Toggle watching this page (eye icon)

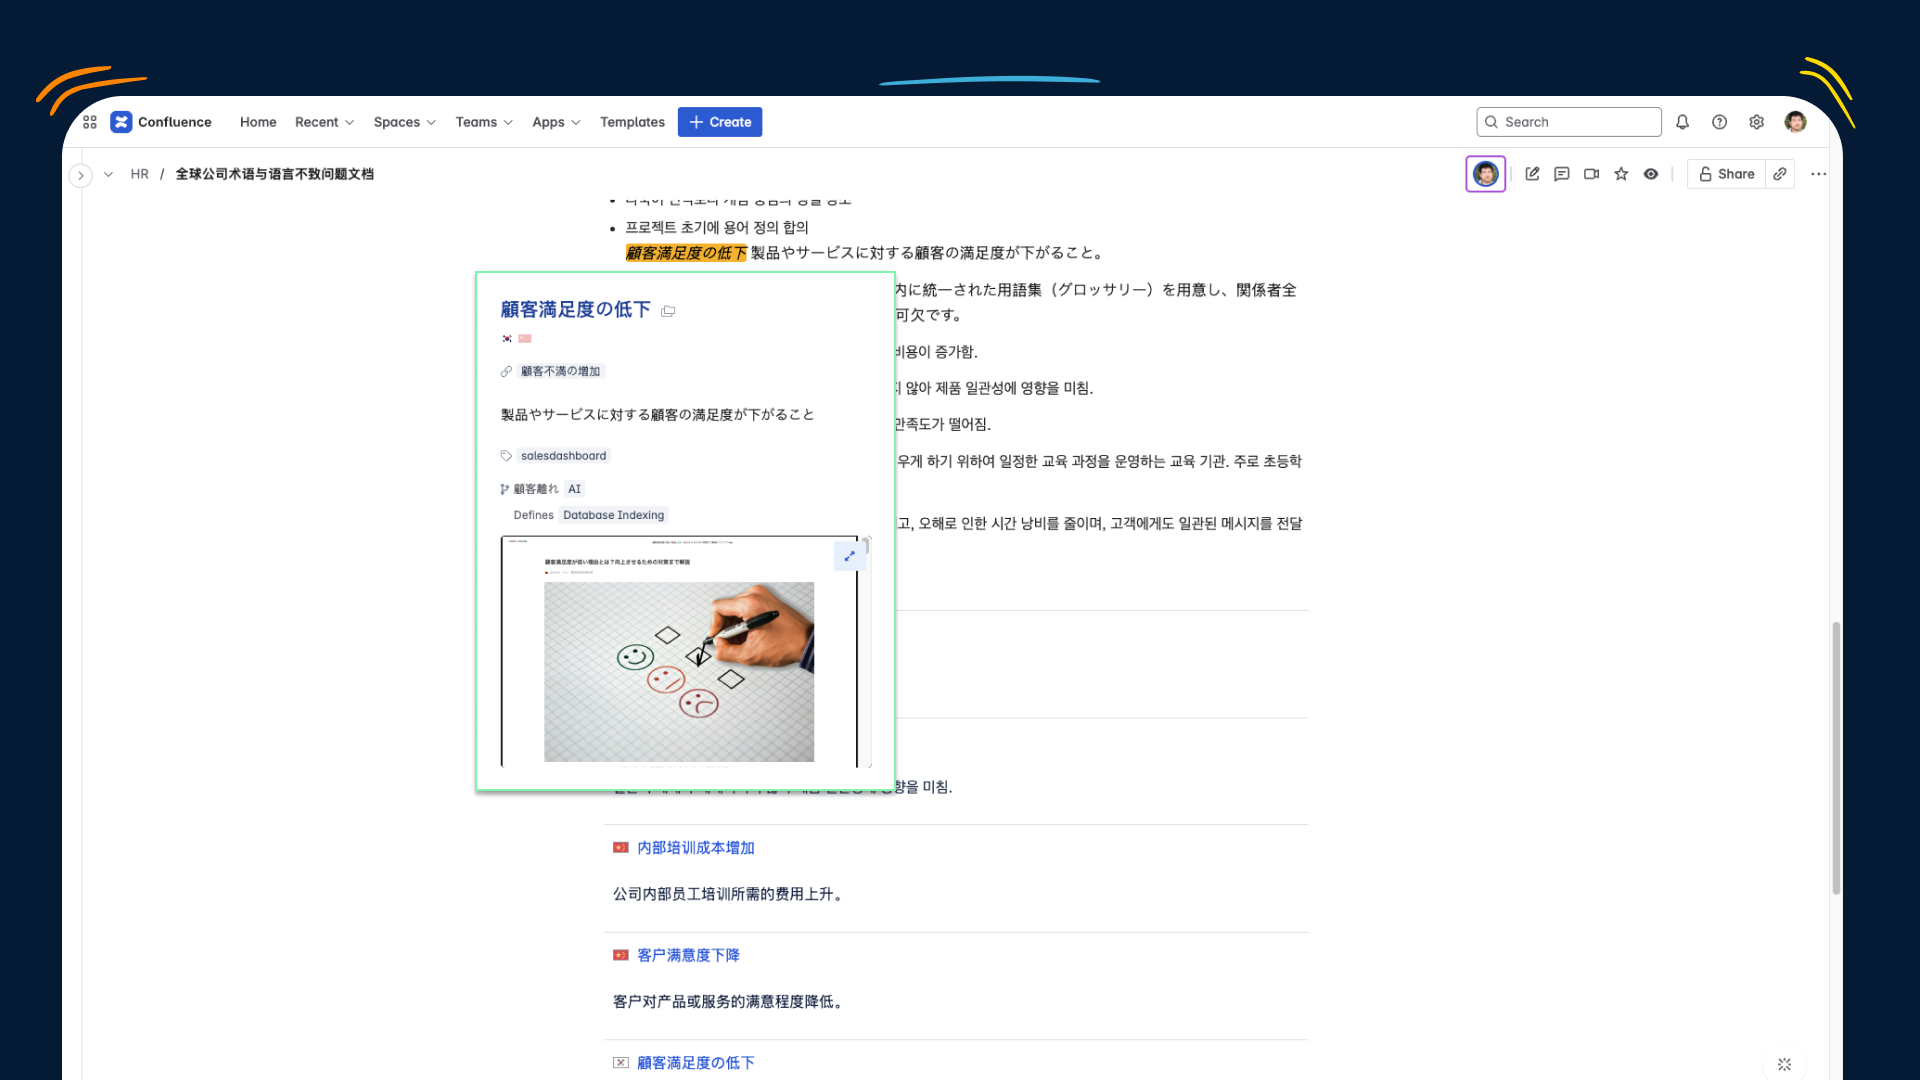pyautogui.click(x=1651, y=174)
